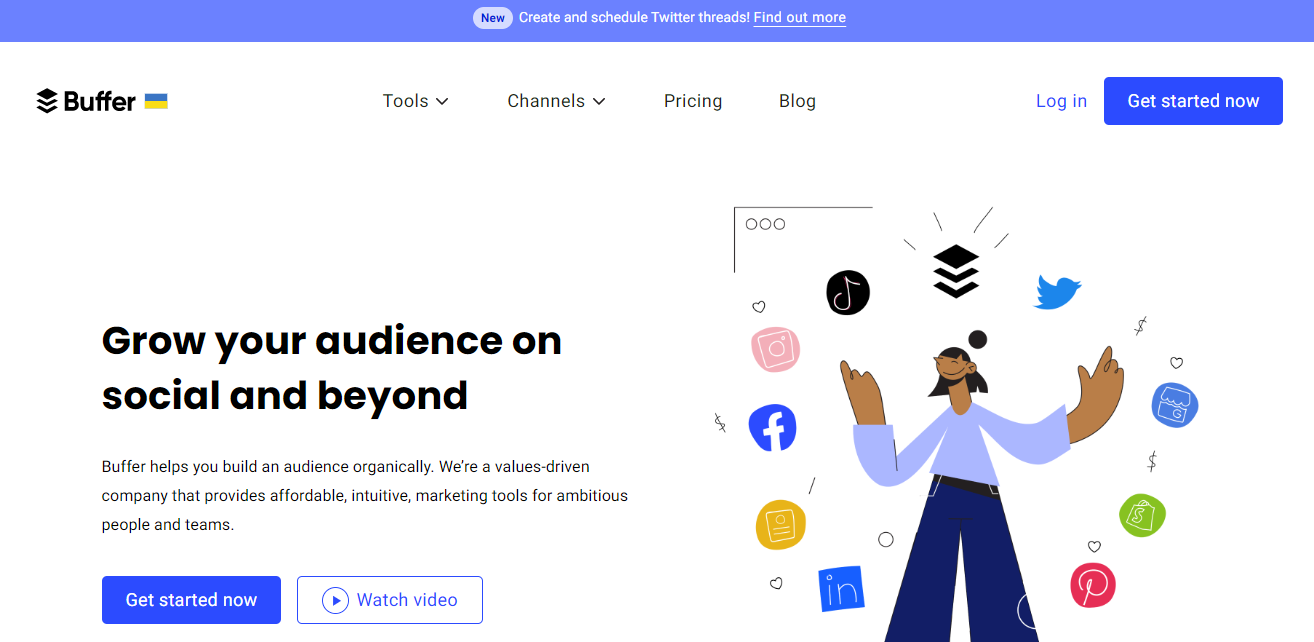1314x642 pixels.
Task: Click the yellow Start Page profile icon
Action: click(780, 524)
